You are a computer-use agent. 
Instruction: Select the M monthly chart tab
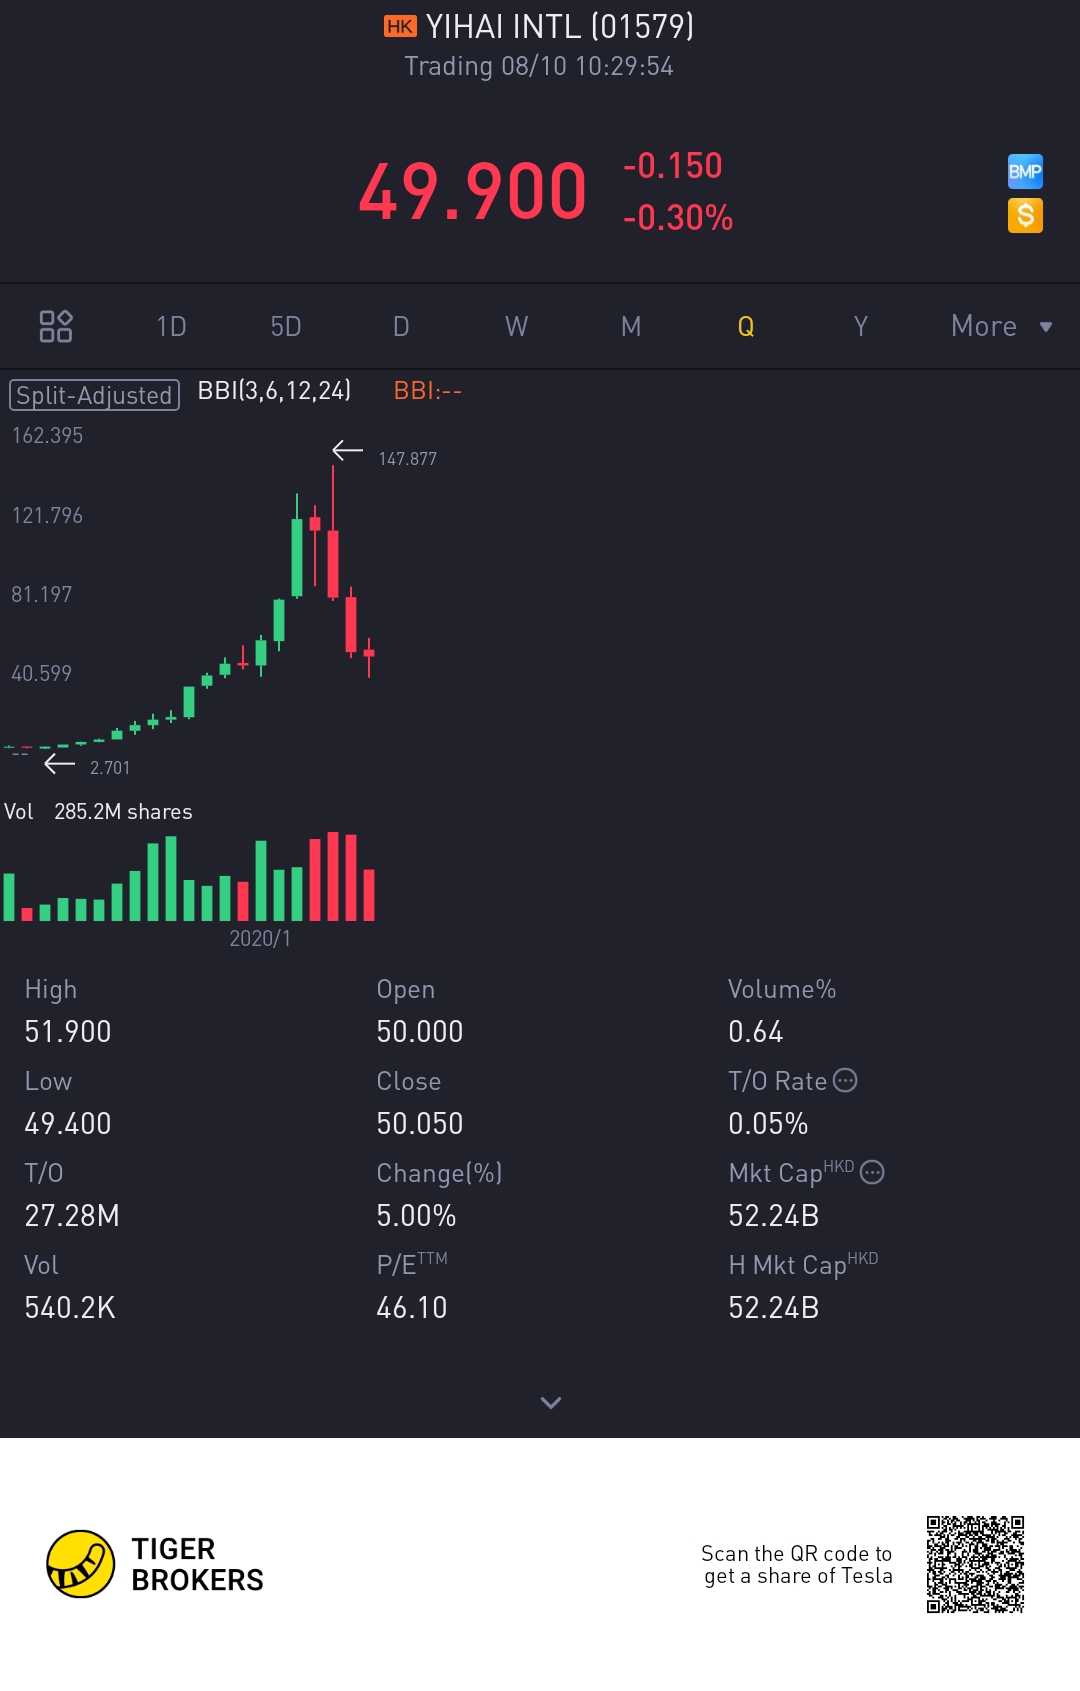coord(631,326)
